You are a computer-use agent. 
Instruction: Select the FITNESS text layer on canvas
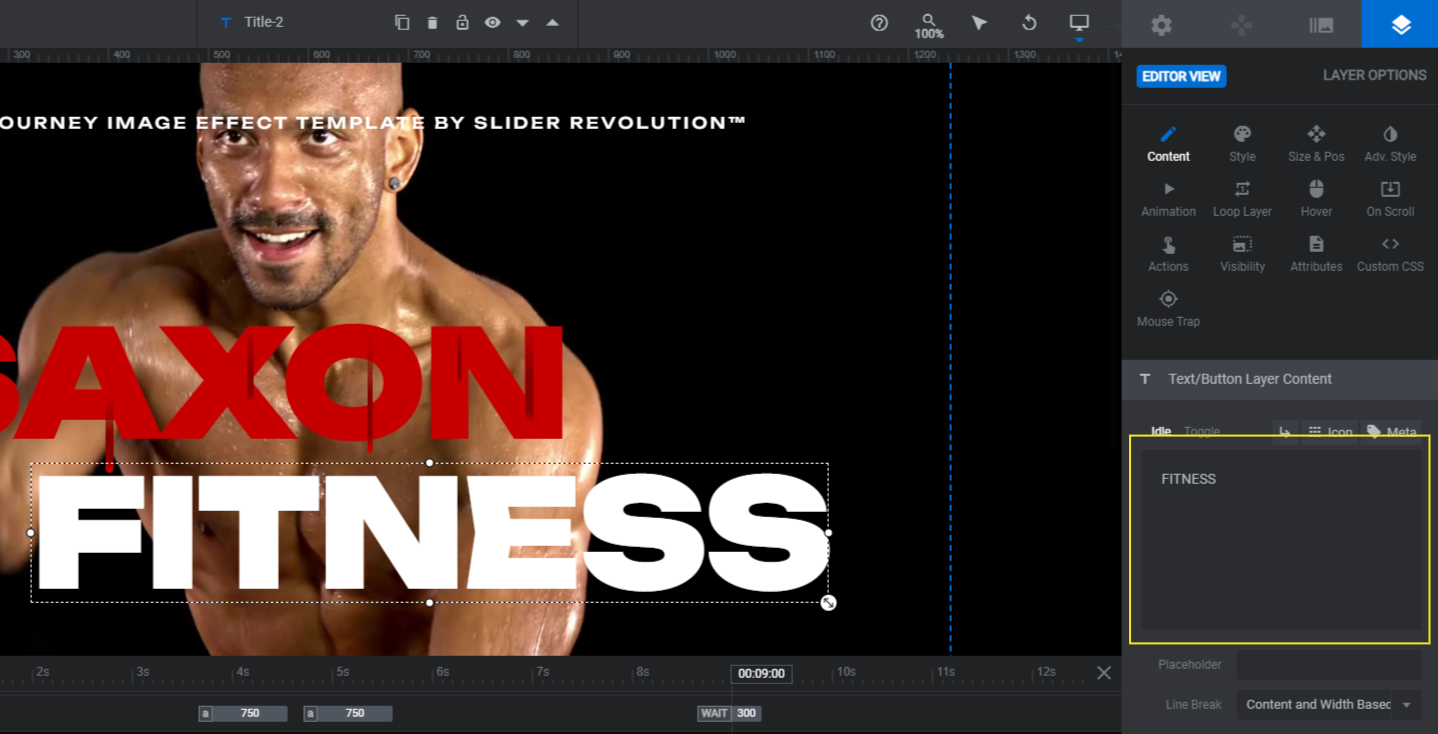click(430, 533)
